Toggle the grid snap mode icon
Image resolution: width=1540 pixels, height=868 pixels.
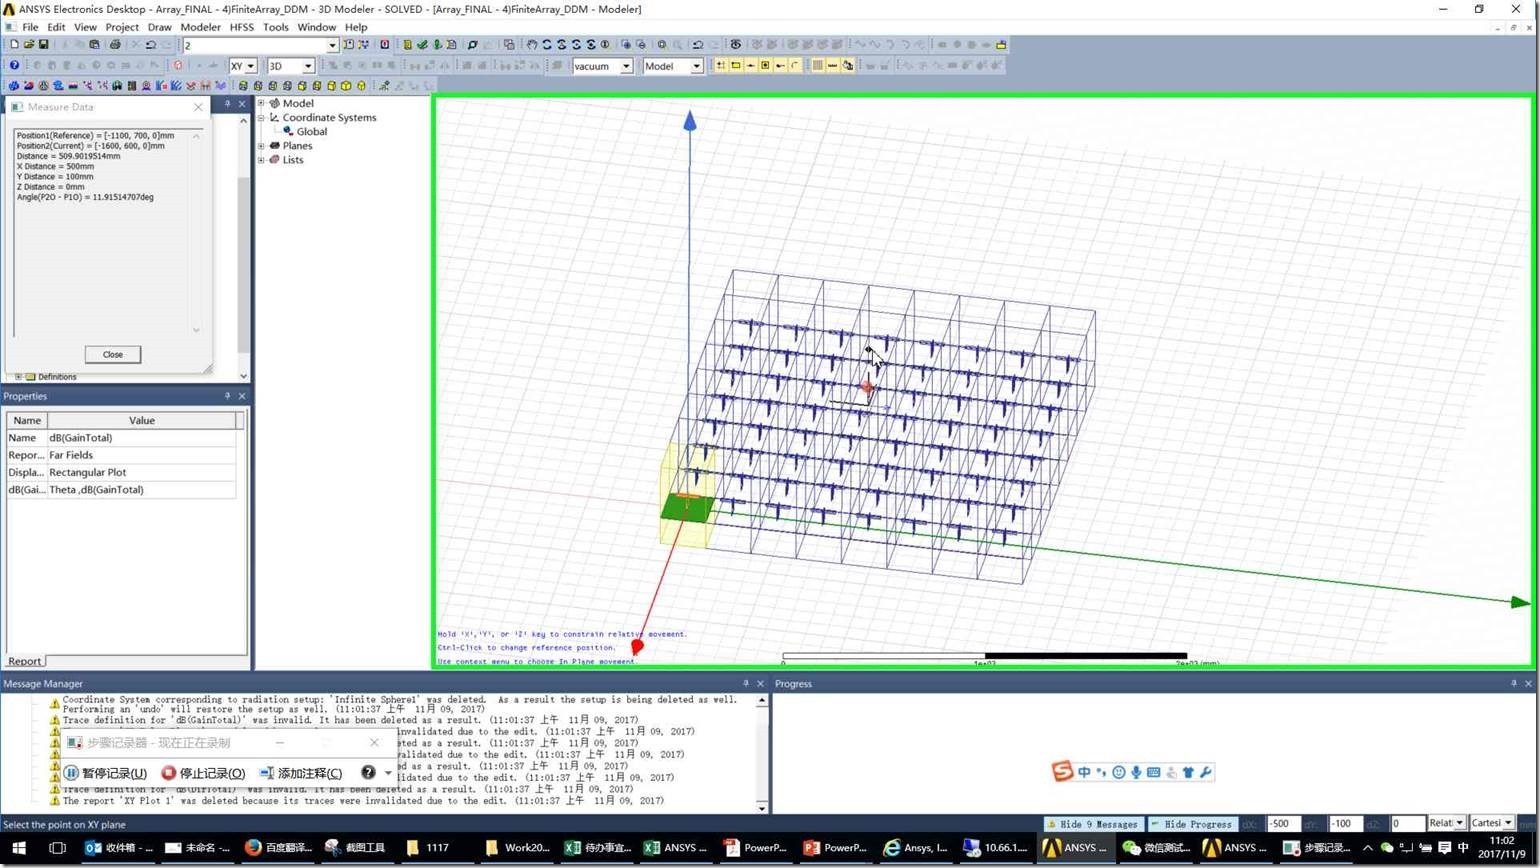[x=720, y=66]
